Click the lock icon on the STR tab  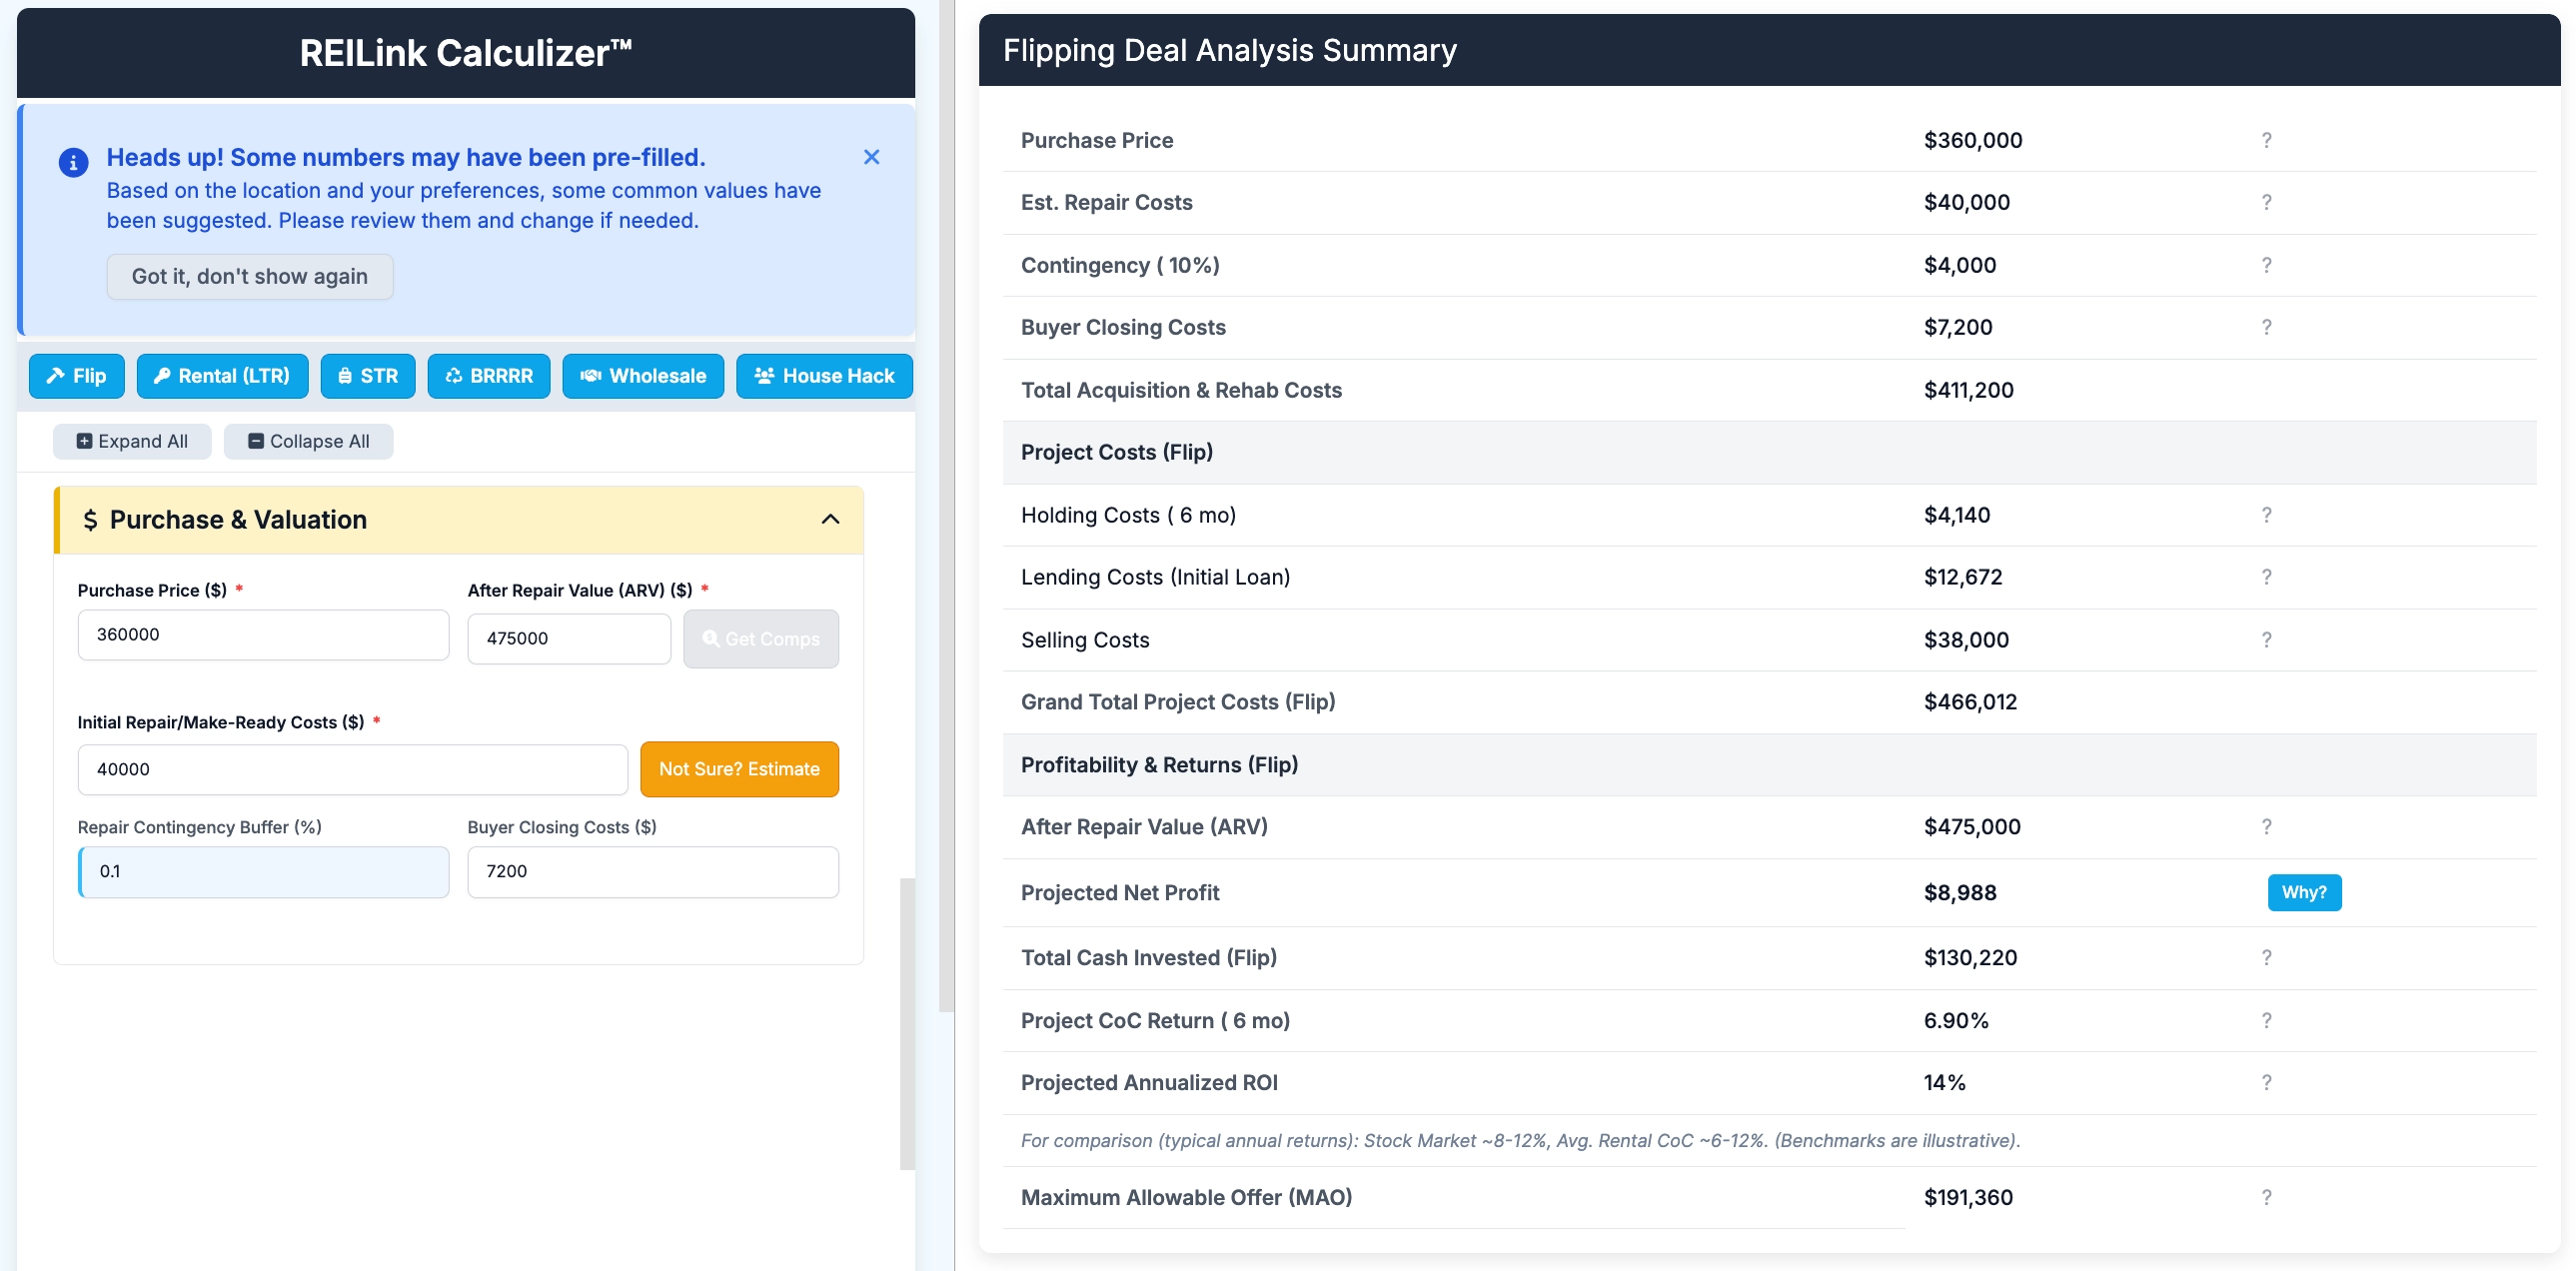[345, 376]
